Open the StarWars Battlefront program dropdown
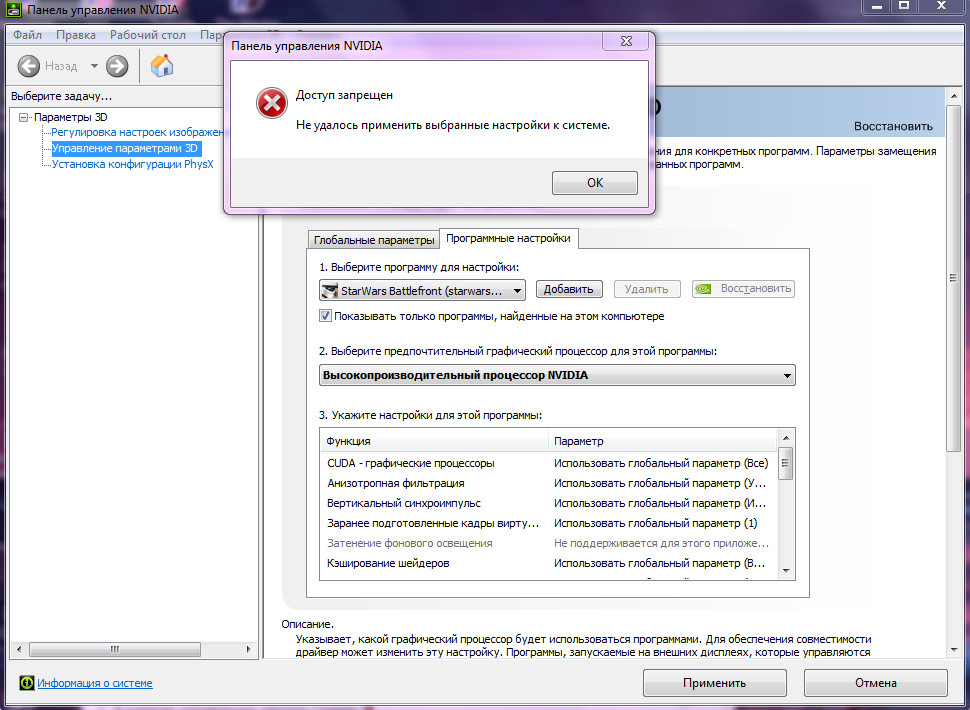This screenshot has height=710, width=970. [x=423, y=289]
